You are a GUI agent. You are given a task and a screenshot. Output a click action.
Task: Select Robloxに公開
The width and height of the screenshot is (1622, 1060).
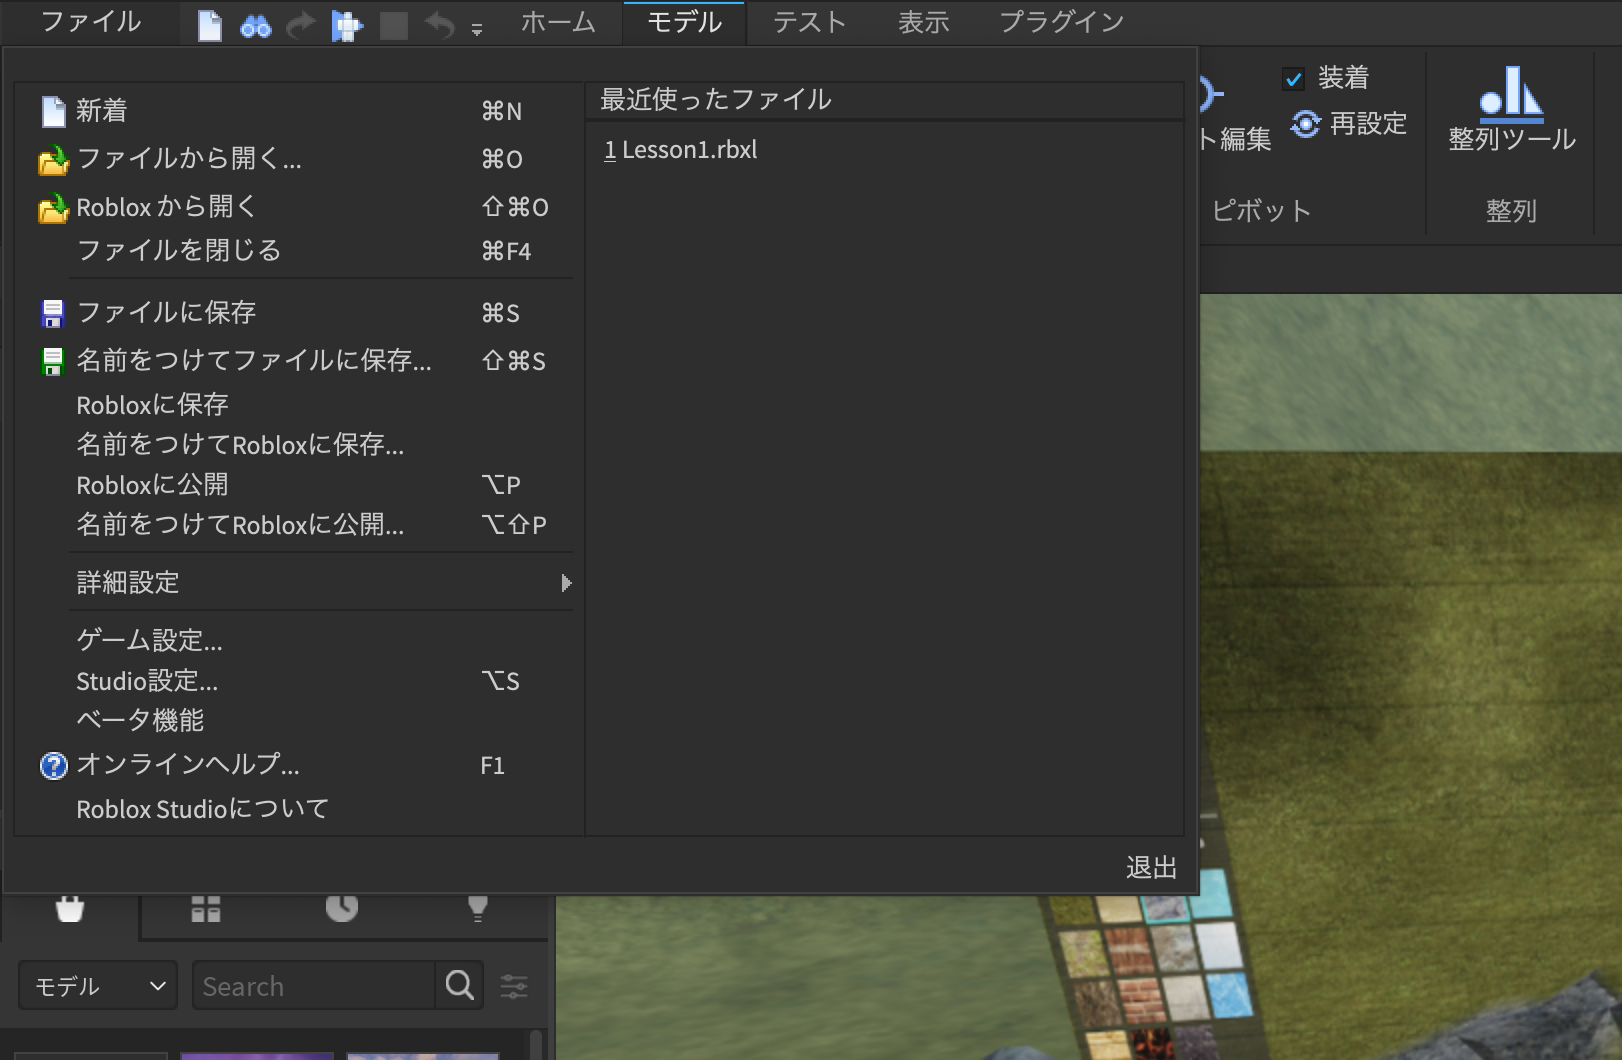point(298,485)
